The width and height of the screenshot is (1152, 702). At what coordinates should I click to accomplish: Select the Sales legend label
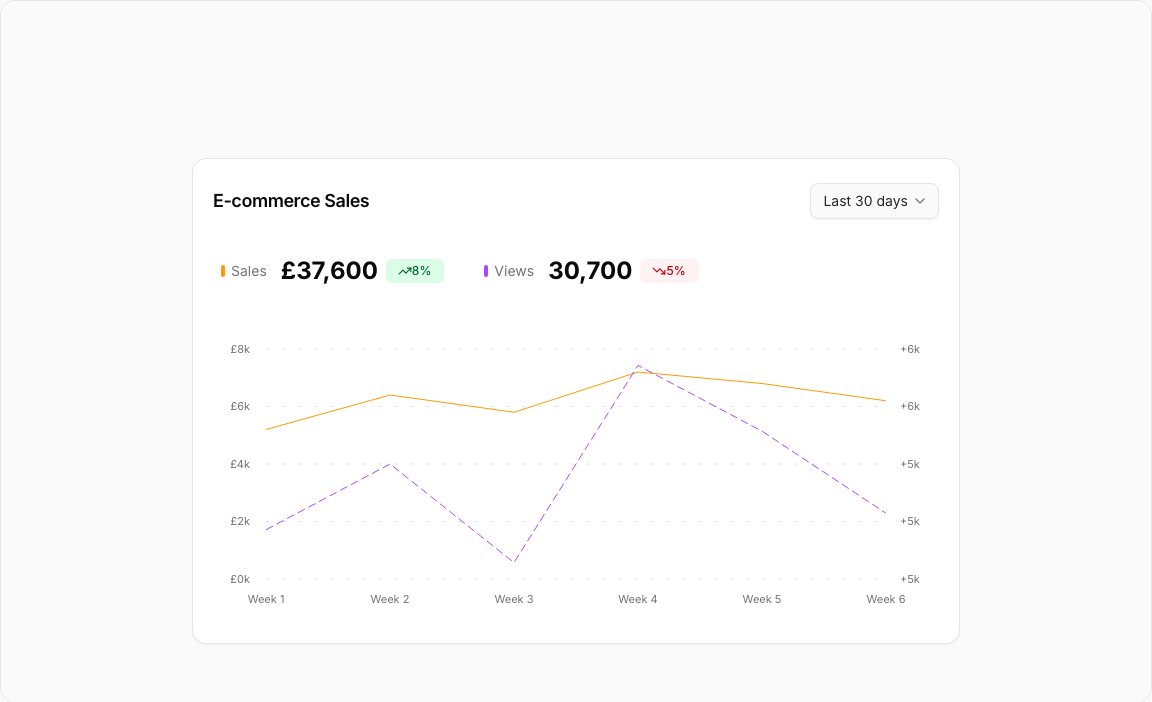click(x=248, y=271)
